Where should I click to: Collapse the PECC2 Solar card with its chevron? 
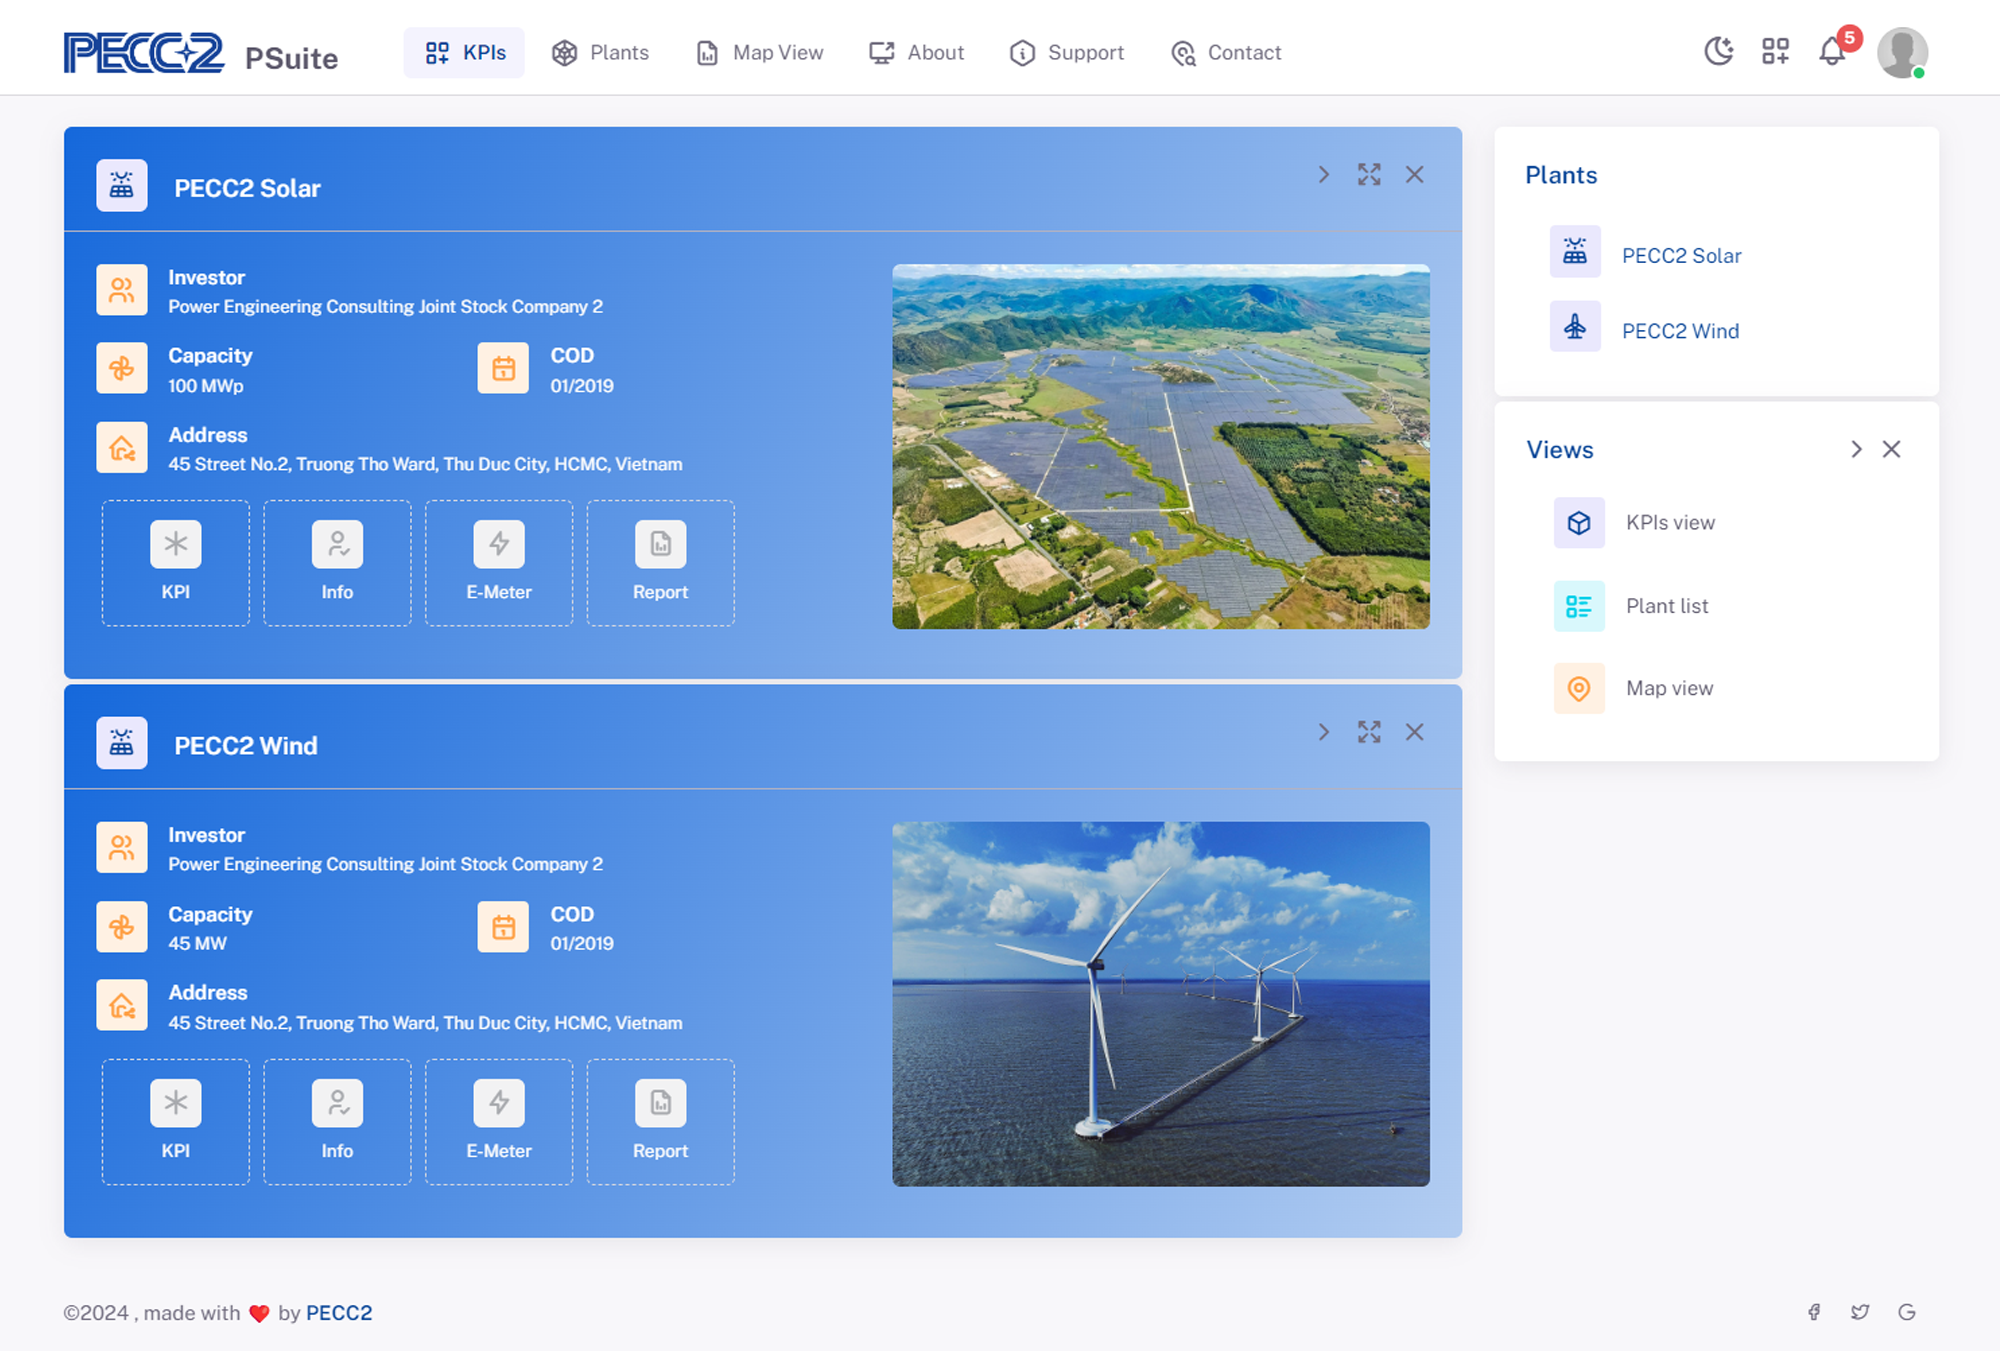(1323, 174)
